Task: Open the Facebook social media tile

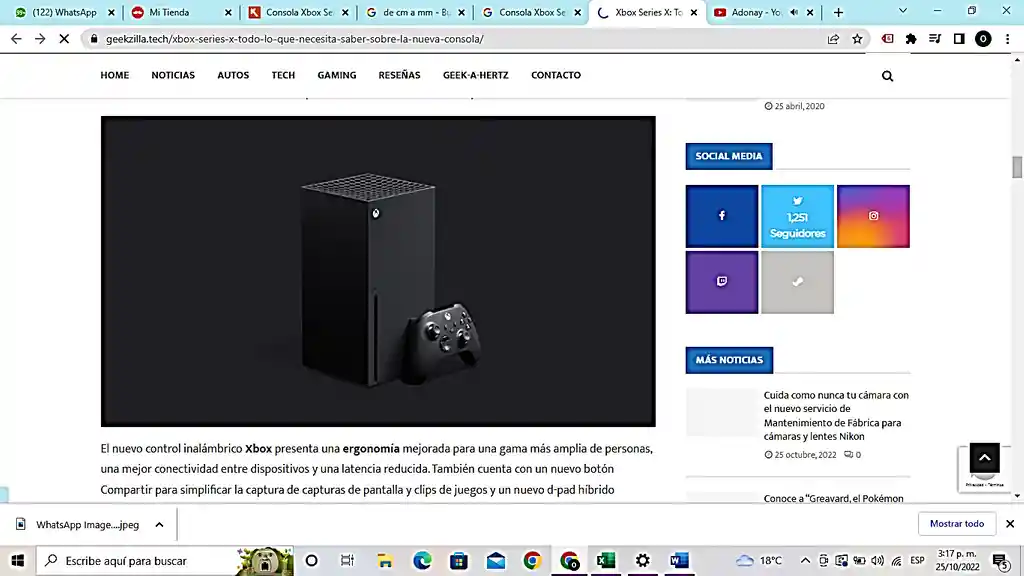Action: click(721, 216)
